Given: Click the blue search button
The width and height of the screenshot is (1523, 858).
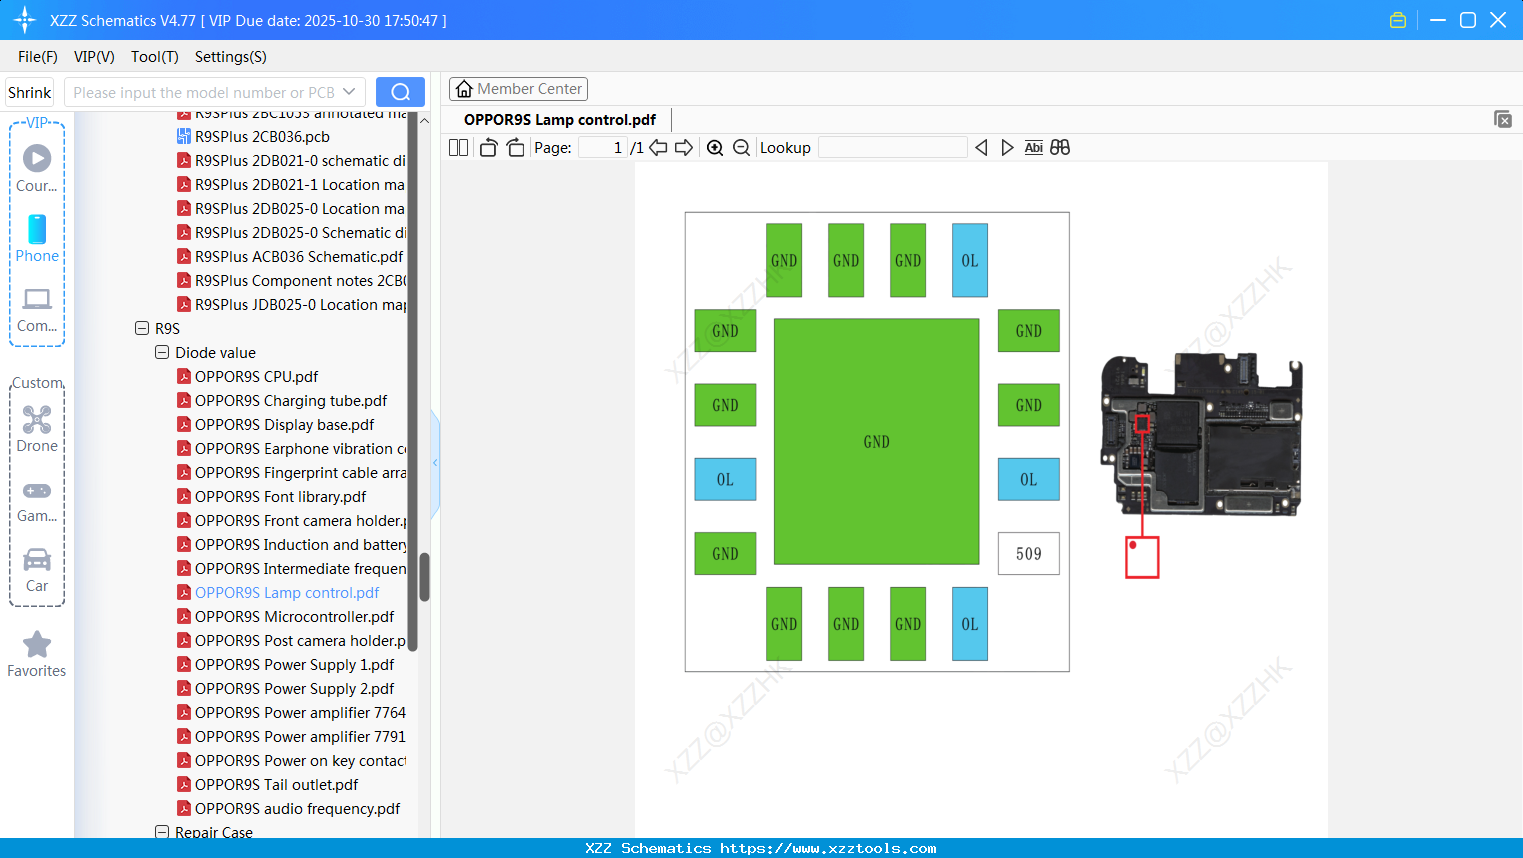Looking at the screenshot, I should pos(400,92).
